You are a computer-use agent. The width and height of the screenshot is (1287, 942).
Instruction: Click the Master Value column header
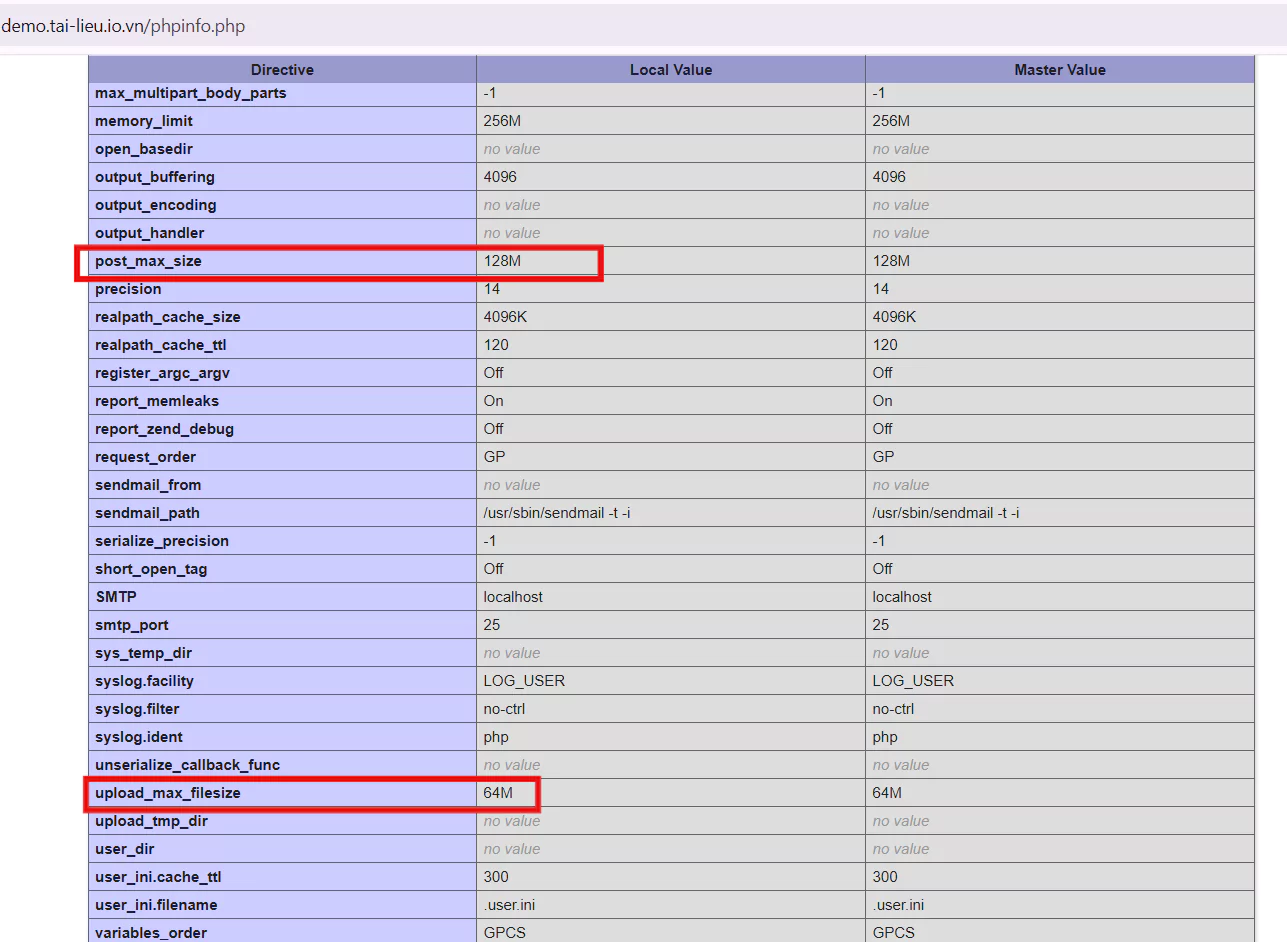1059,69
